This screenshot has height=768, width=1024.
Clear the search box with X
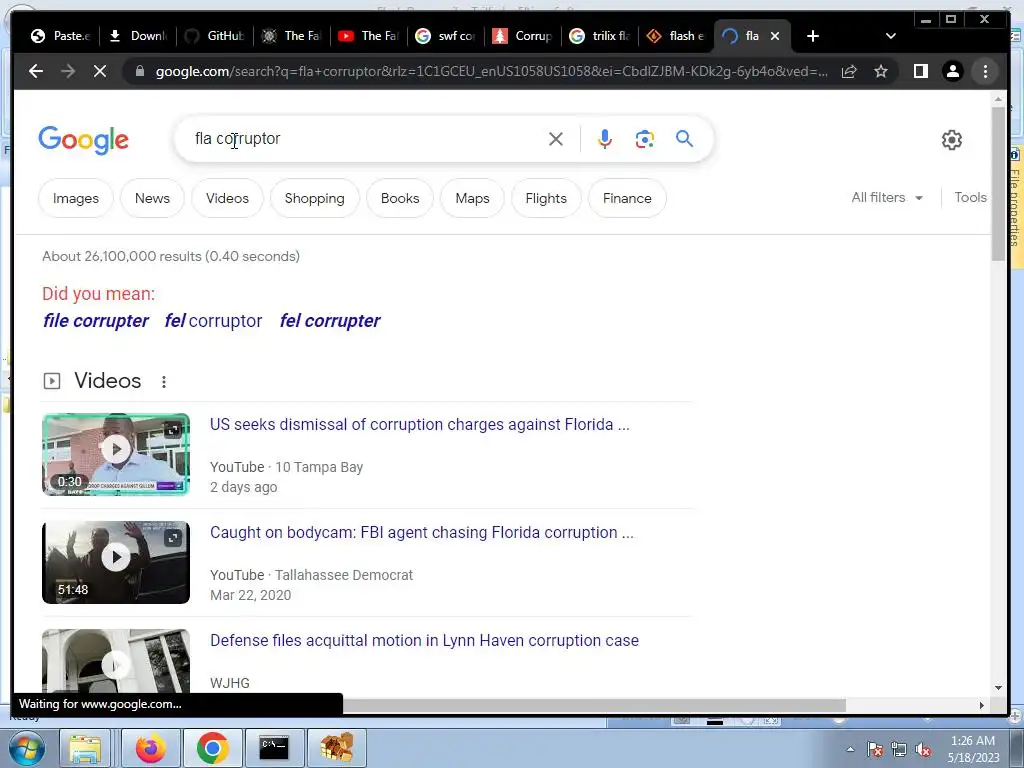556,139
